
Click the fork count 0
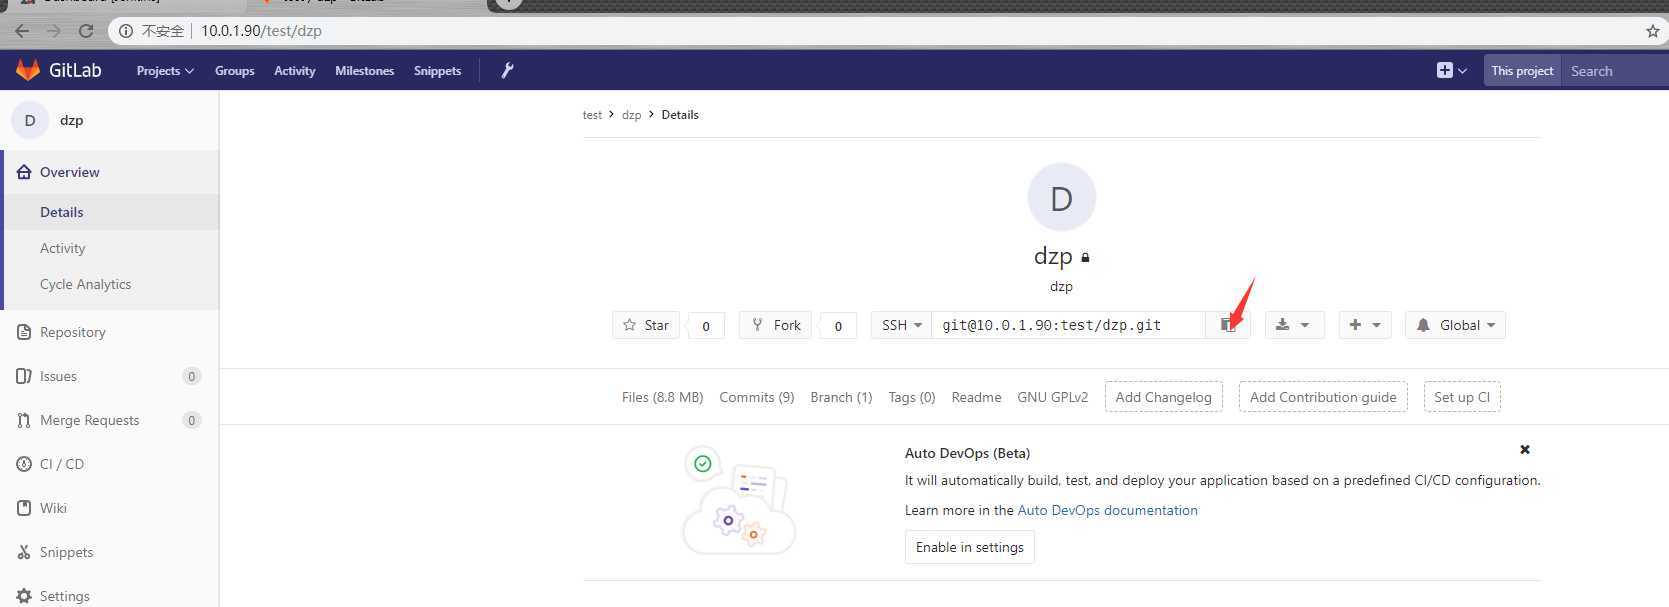pyautogui.click(x=838, y=326)
